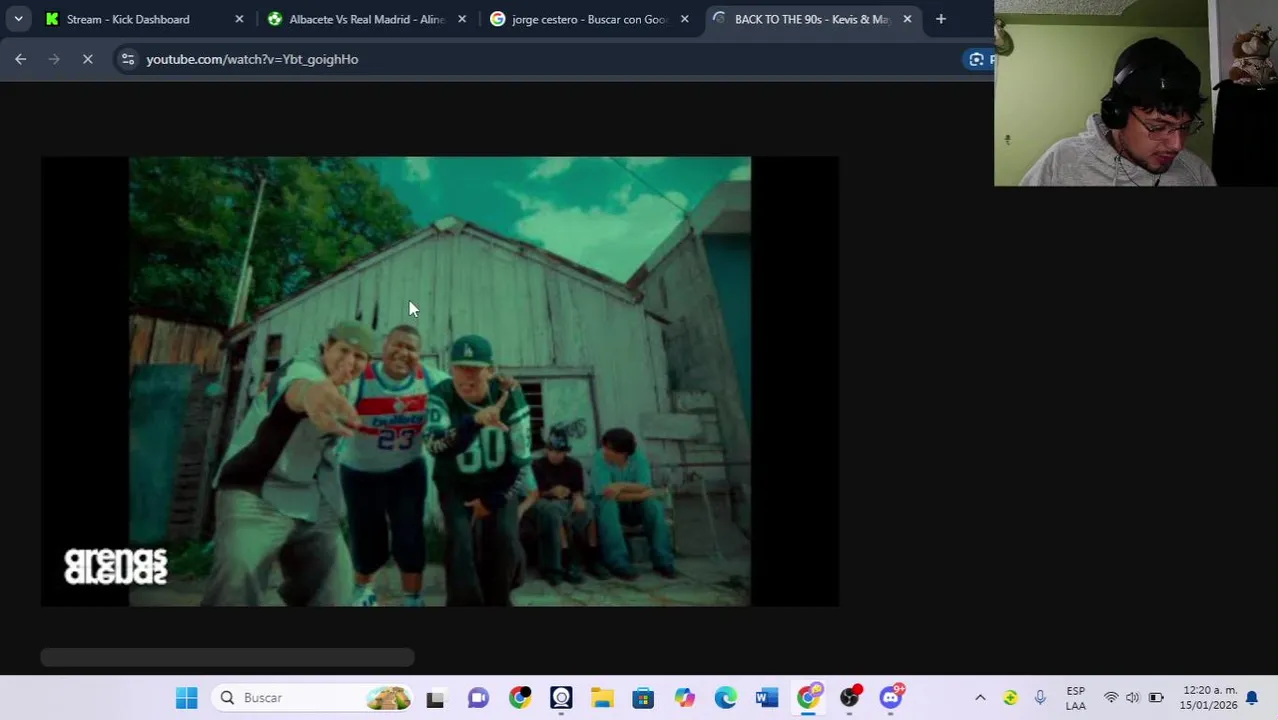Show hidden system tray icons

tap(980, 698)
